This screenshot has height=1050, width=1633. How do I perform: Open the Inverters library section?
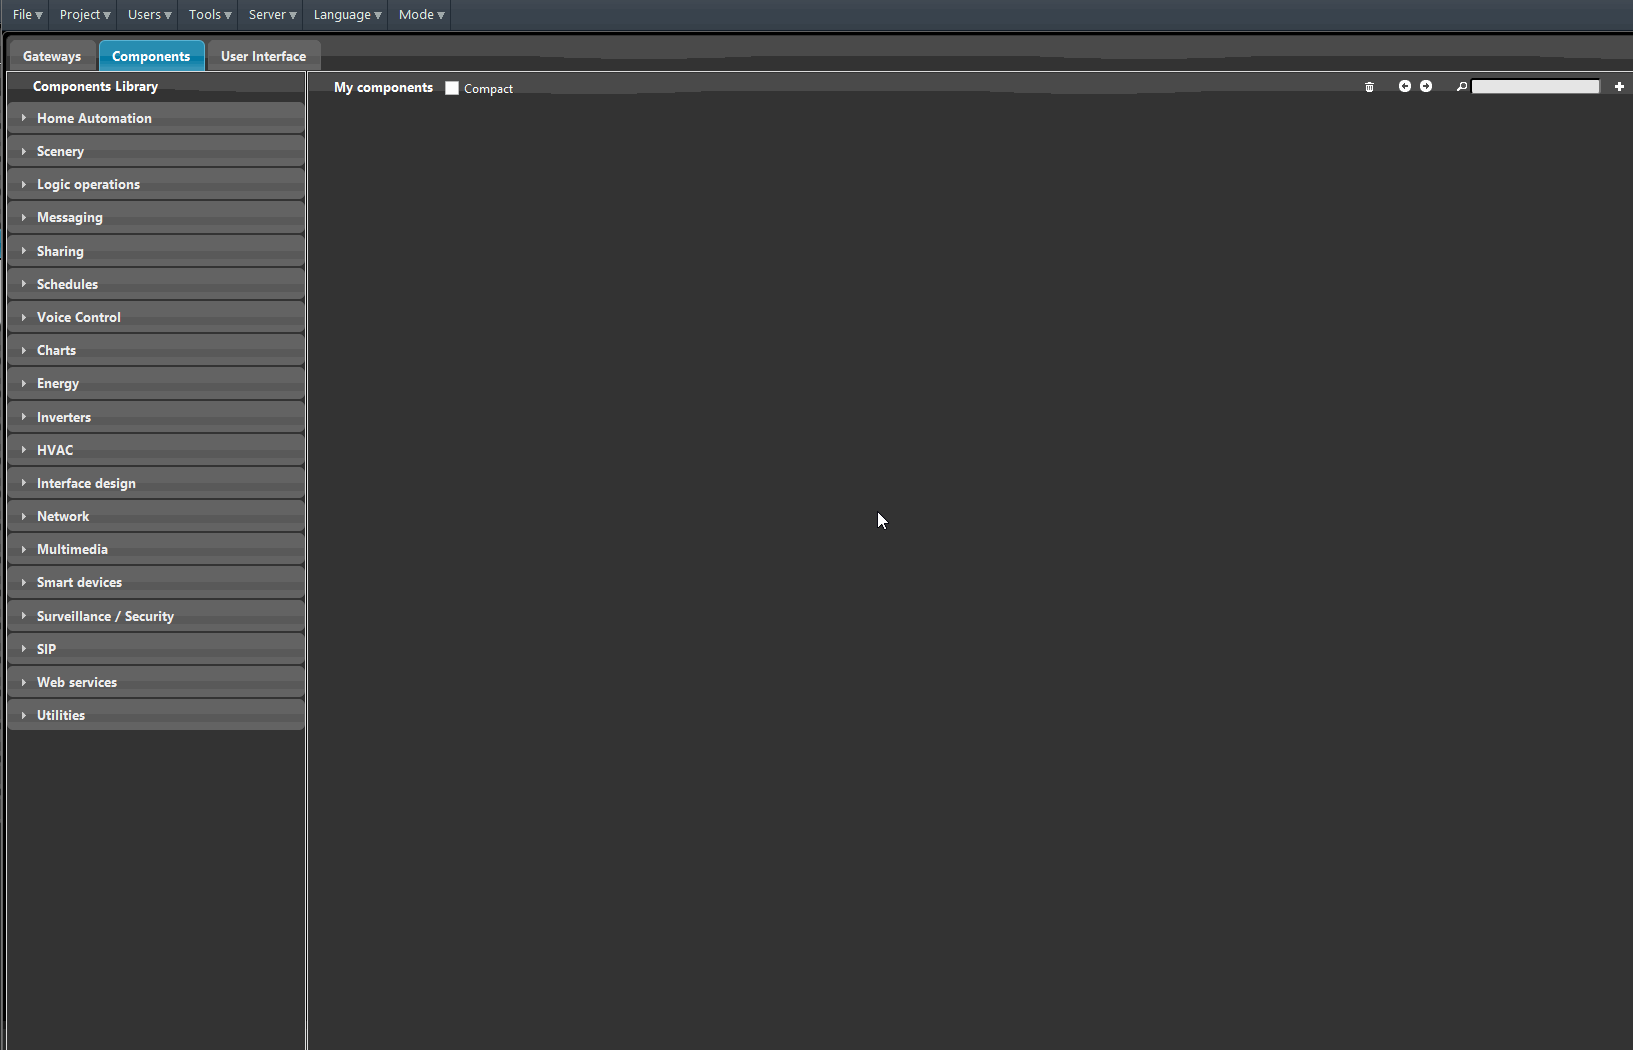(x=156, y=417)
